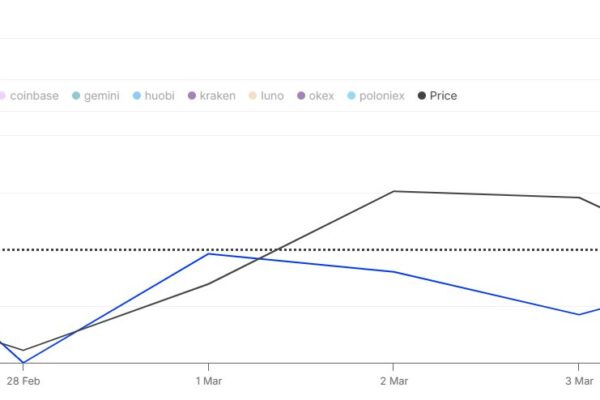The image size is (600, 400).
Task: Select the 3 Mar axis label
Action: pyautogui.click(x=579, y=381)
